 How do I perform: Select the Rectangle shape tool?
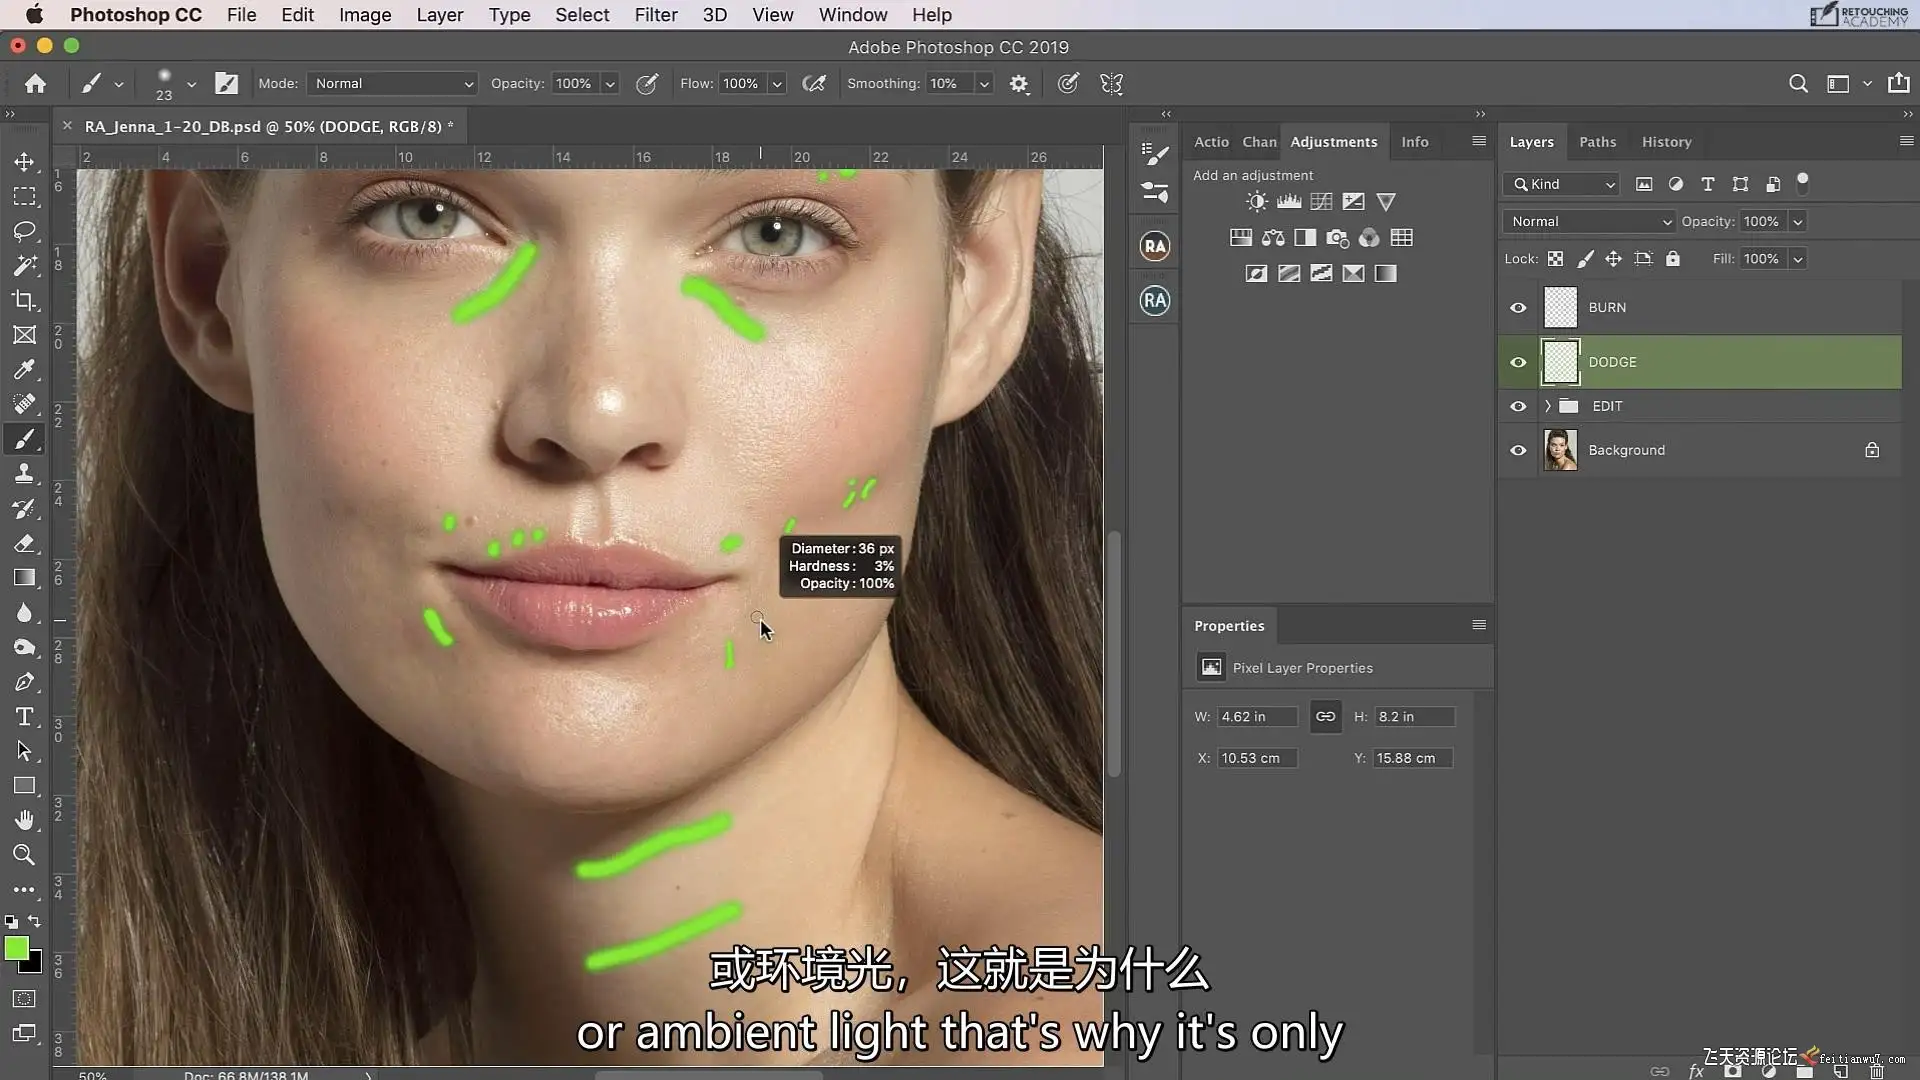pos(24,786)
